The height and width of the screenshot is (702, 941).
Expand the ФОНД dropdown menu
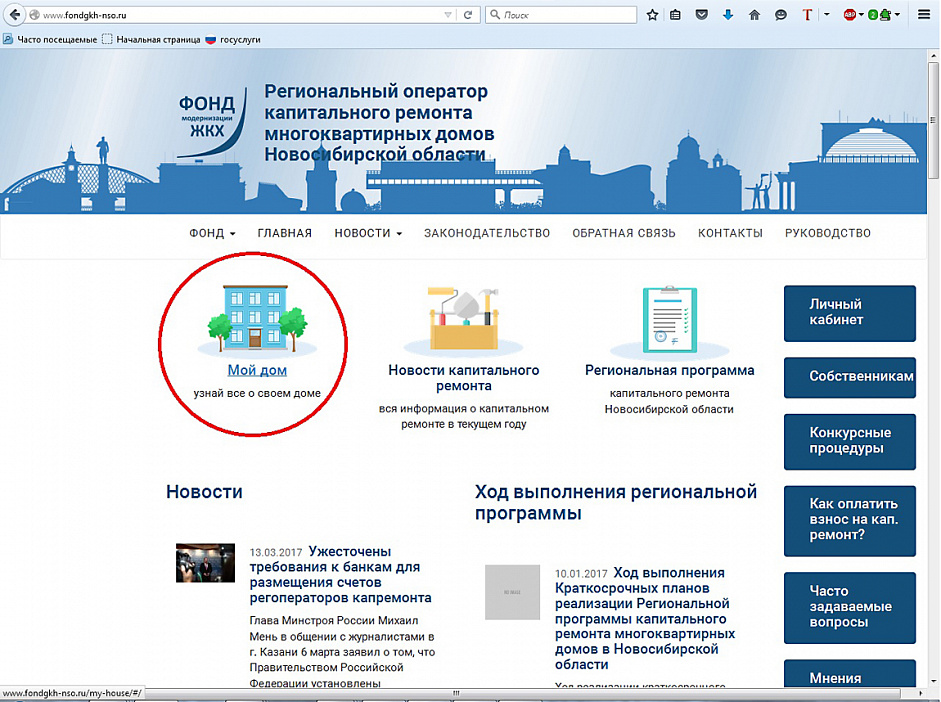coord(212,233)
